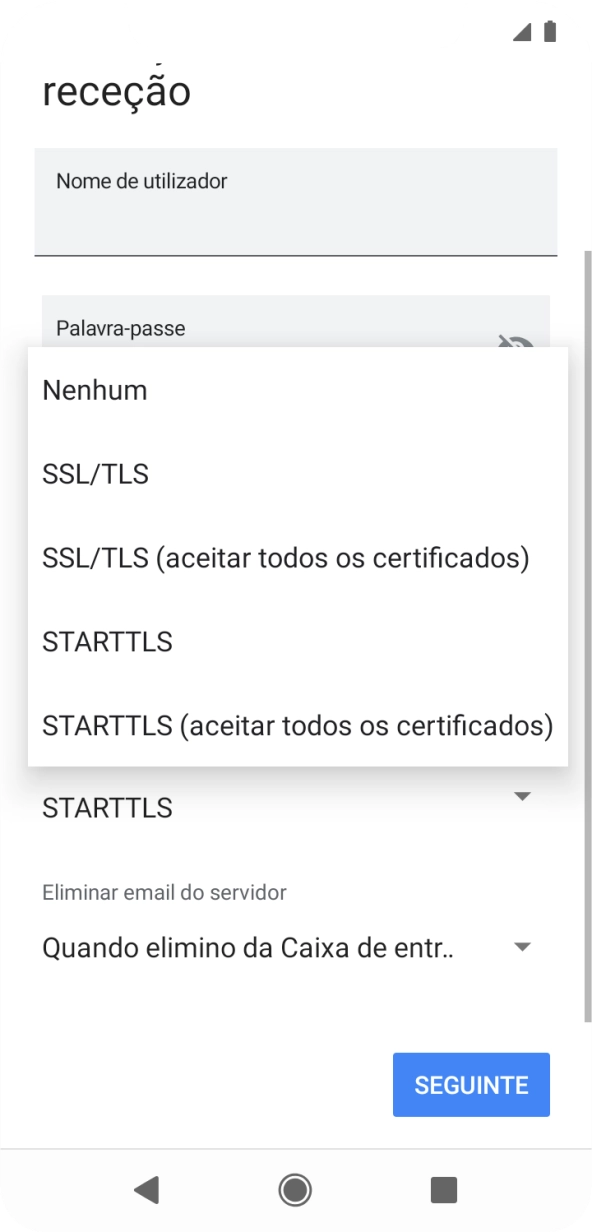Choose STARTTLS aceitar todos os certificados

coord(297,726)
